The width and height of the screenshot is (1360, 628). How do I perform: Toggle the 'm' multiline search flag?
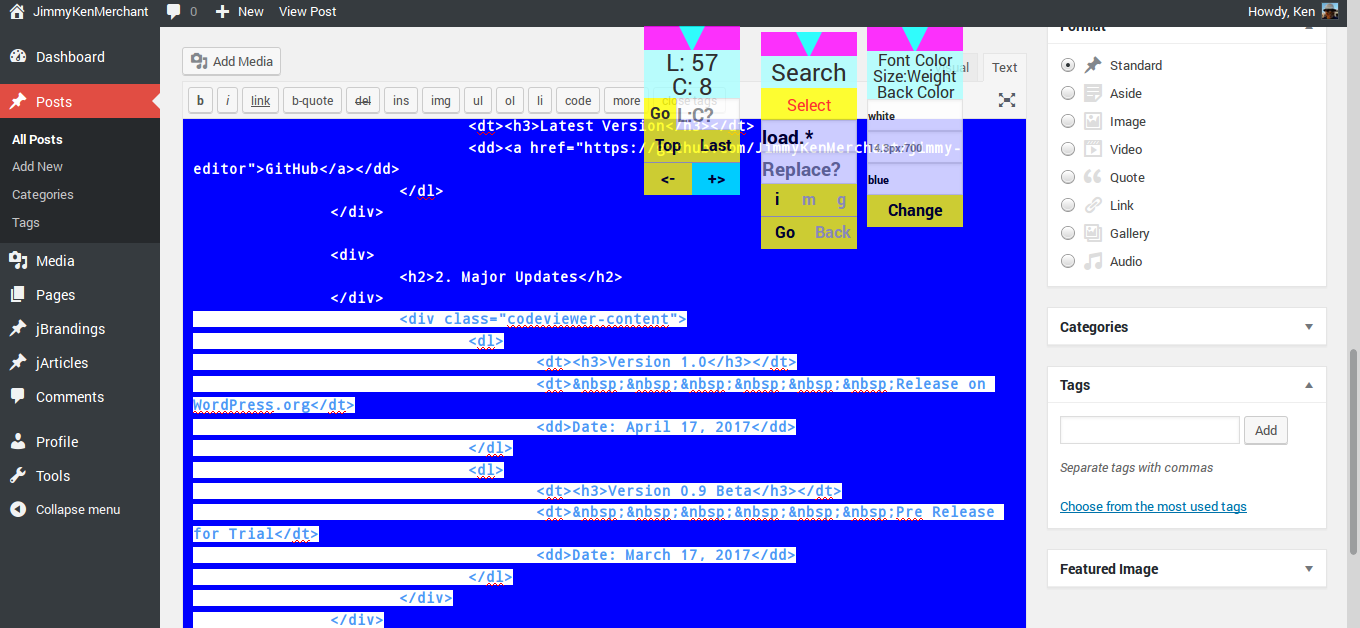coord(809,200)
